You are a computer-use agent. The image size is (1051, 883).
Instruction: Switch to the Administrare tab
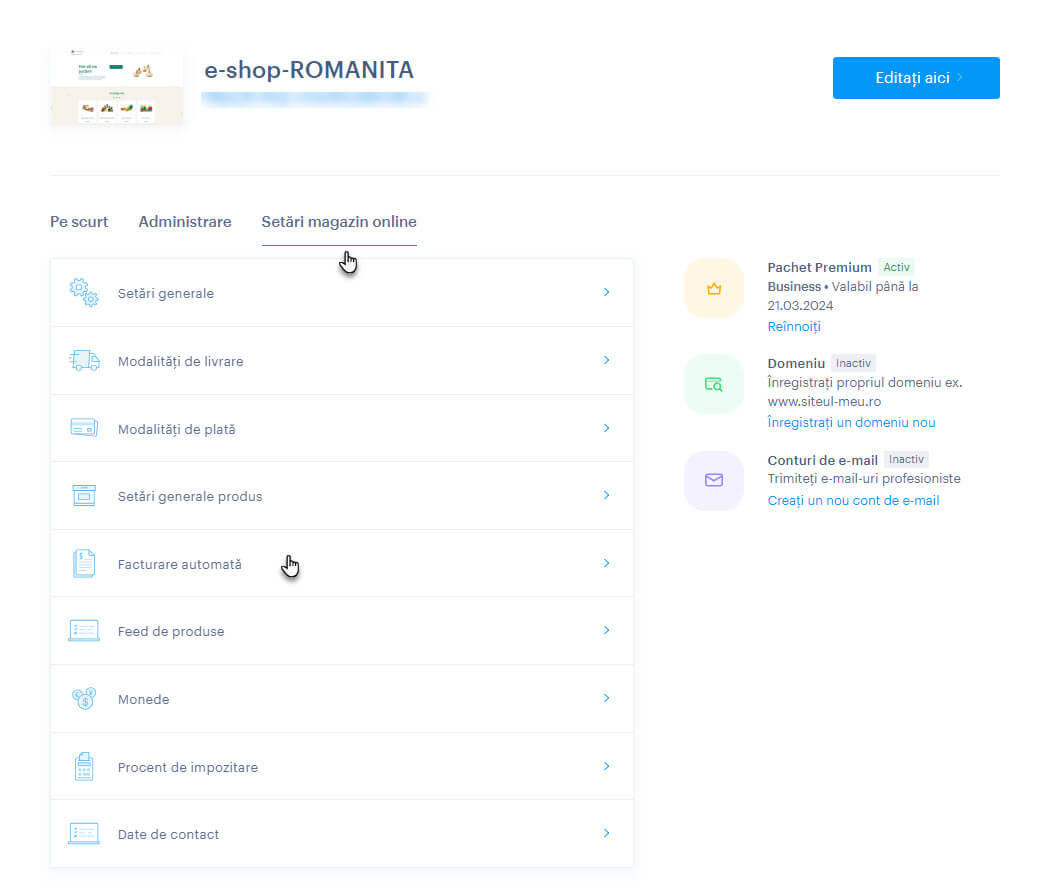[185, 222]
